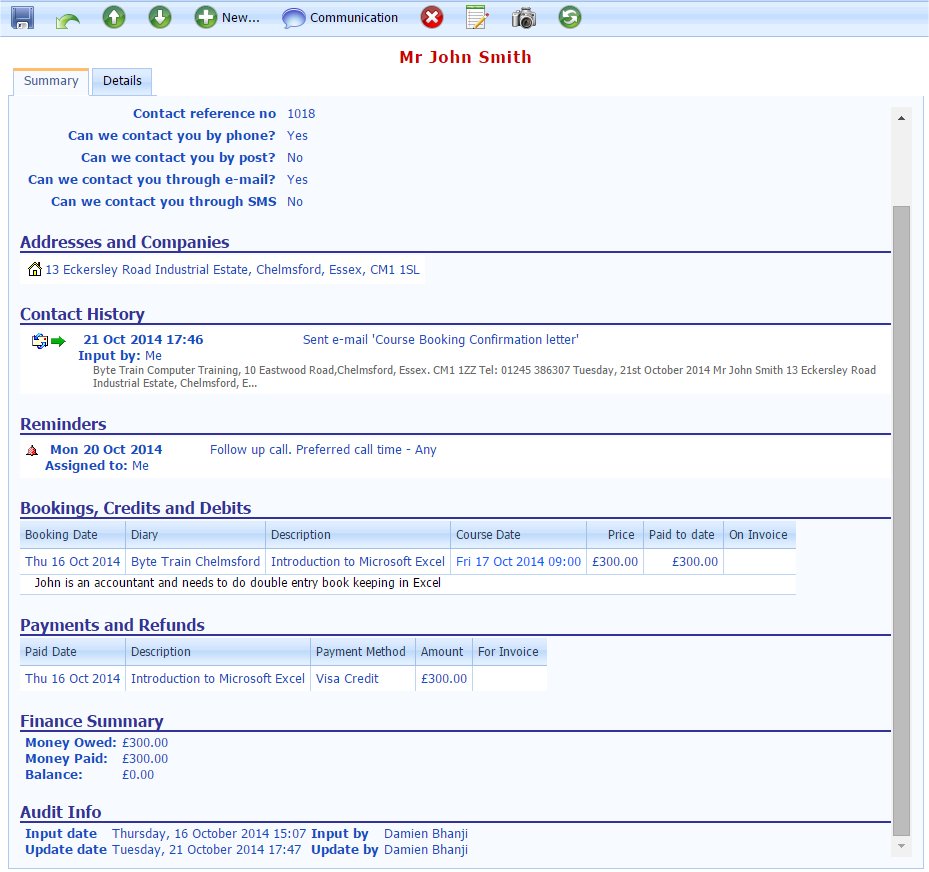Screen dimensions: 929x872
Task: Open the Mon 20 Oct 2014 reminder
Action: click(106, 450)
